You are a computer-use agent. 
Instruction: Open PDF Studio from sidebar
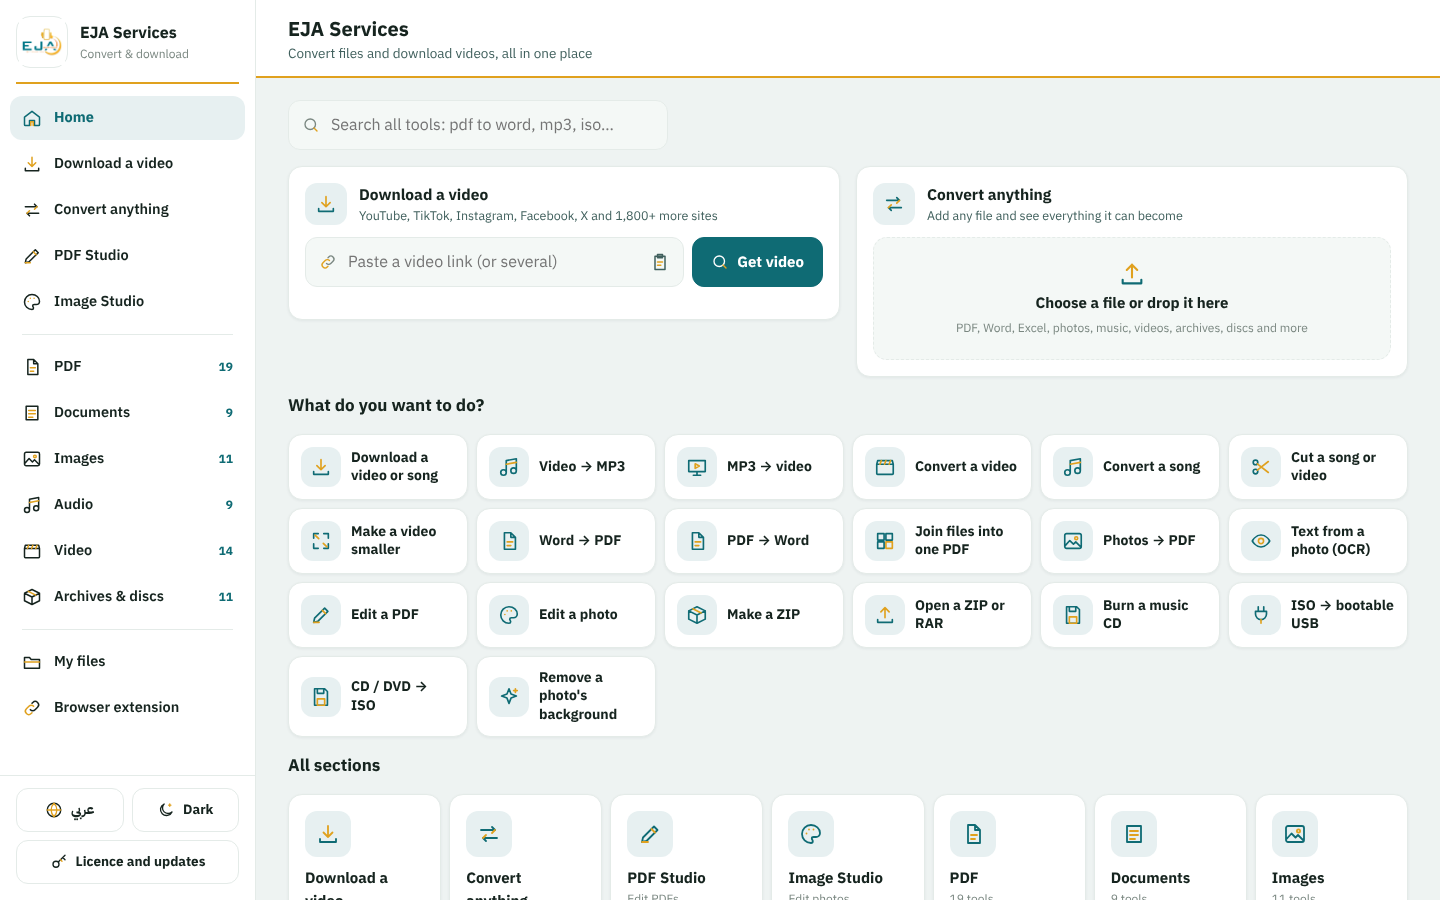tap(127, 256)
